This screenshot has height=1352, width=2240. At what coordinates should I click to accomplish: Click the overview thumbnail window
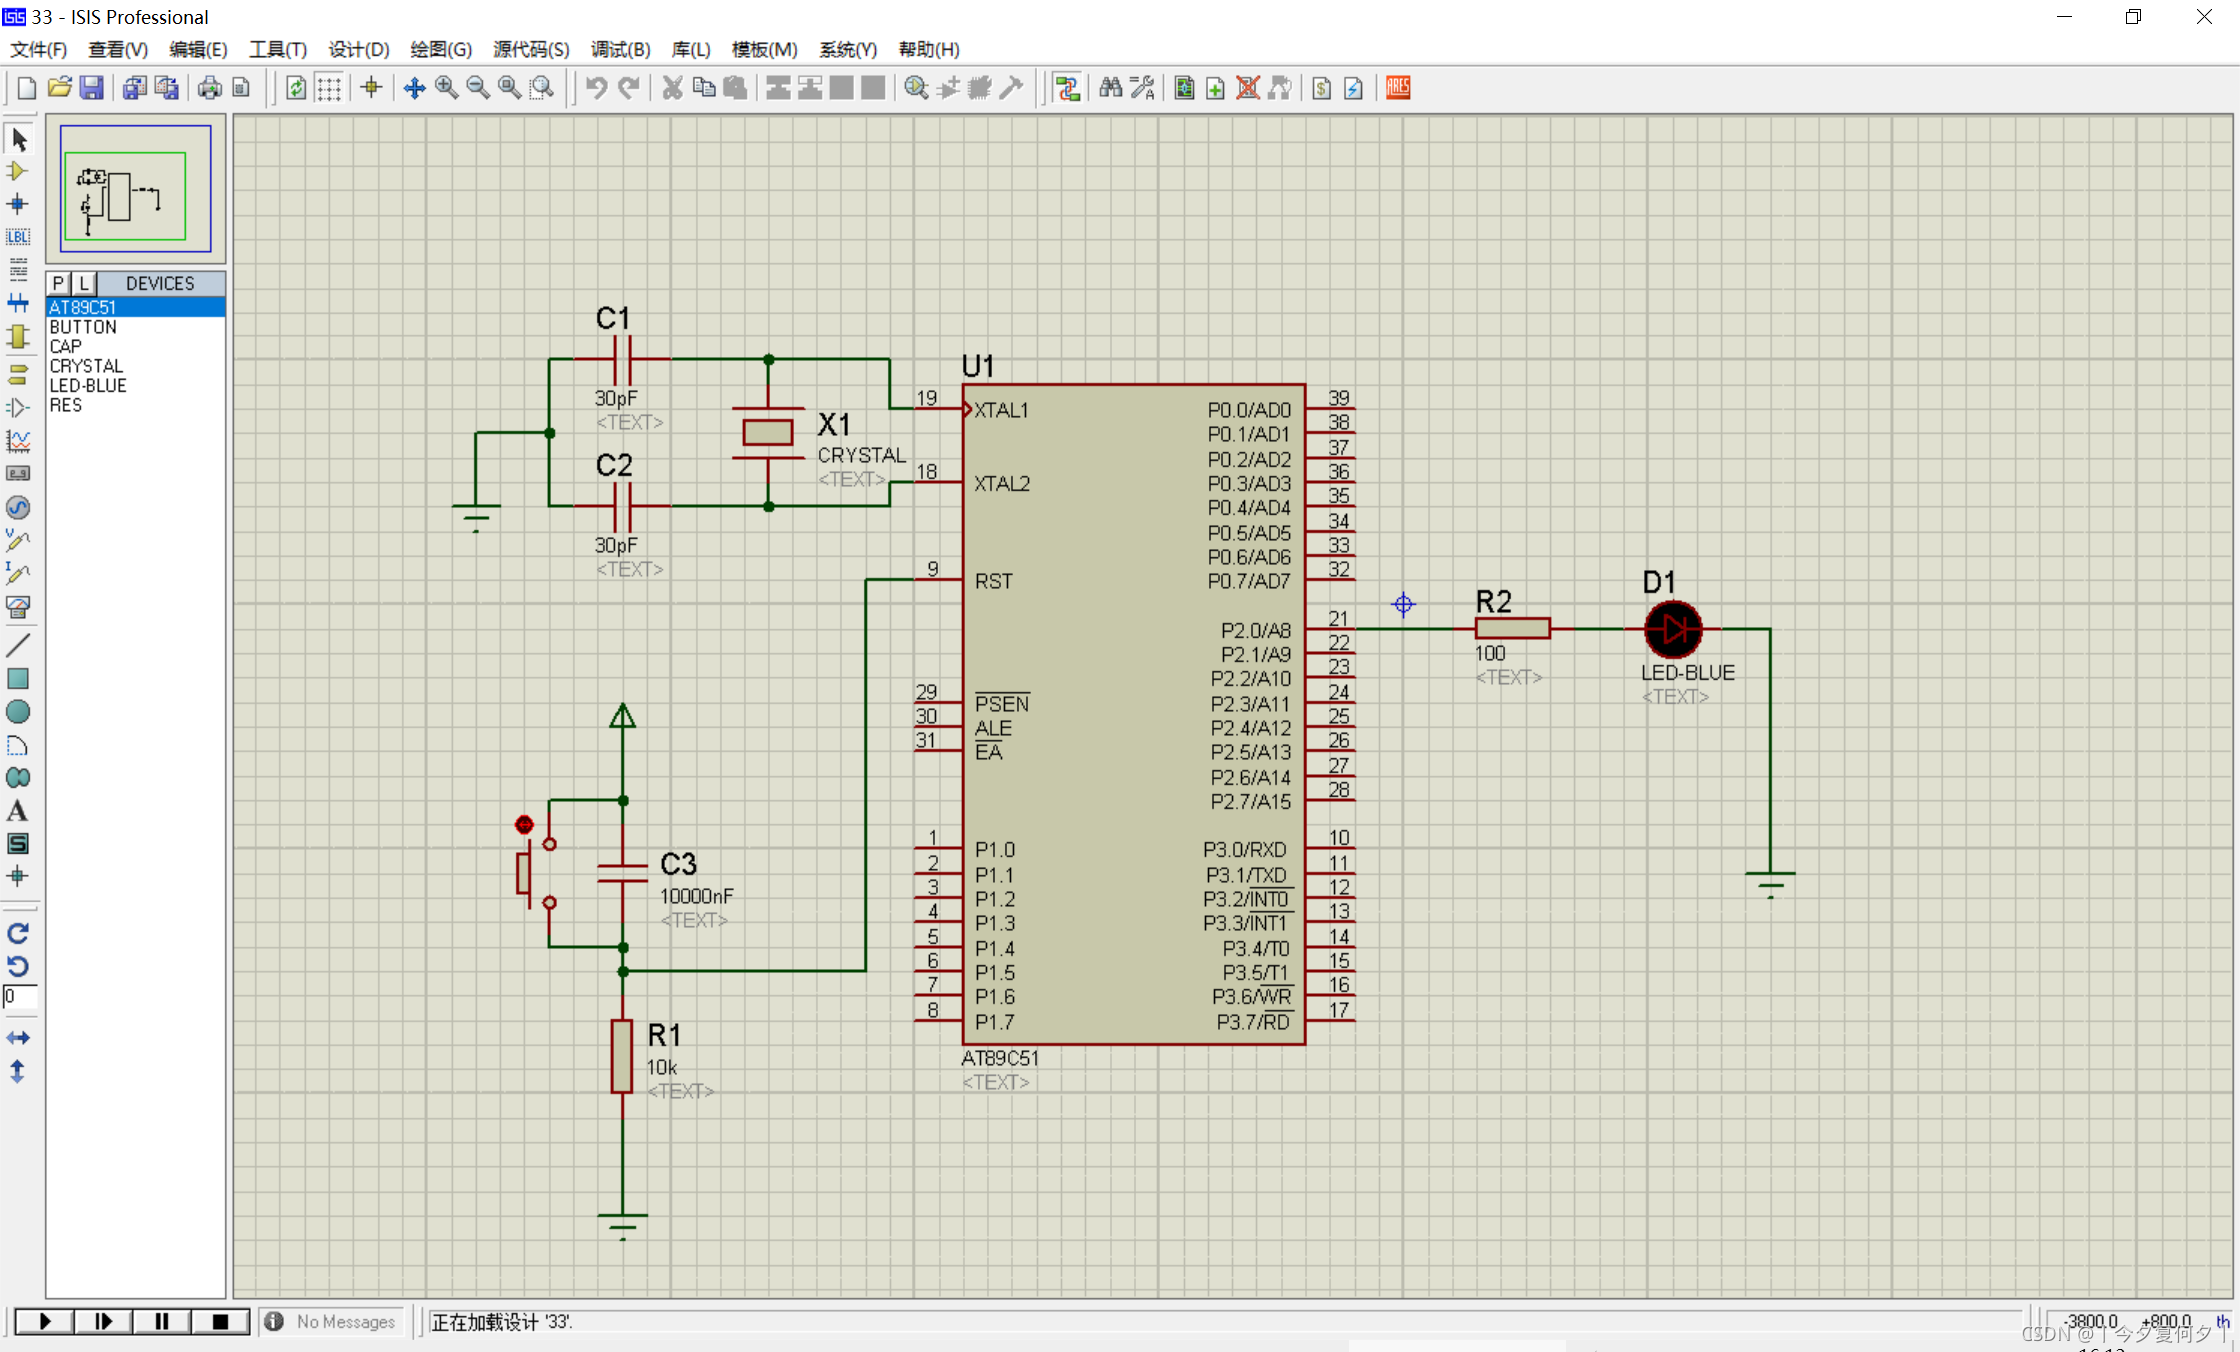tap(135, 189)
